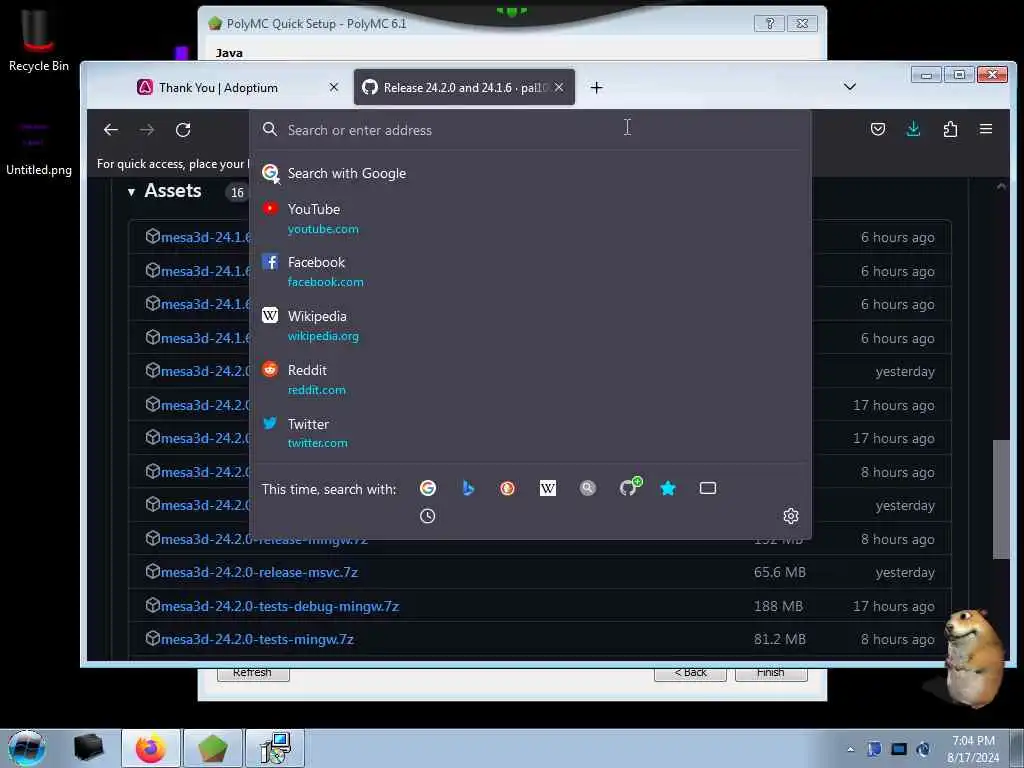
Task: Open the black box taskbar app
Action: [x=88, y=748]
